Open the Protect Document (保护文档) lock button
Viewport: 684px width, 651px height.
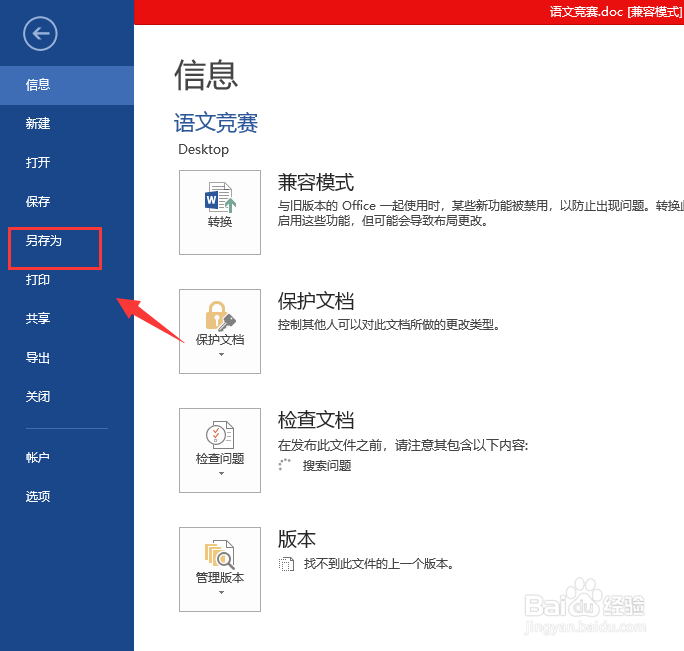click(x=220, y=331)
